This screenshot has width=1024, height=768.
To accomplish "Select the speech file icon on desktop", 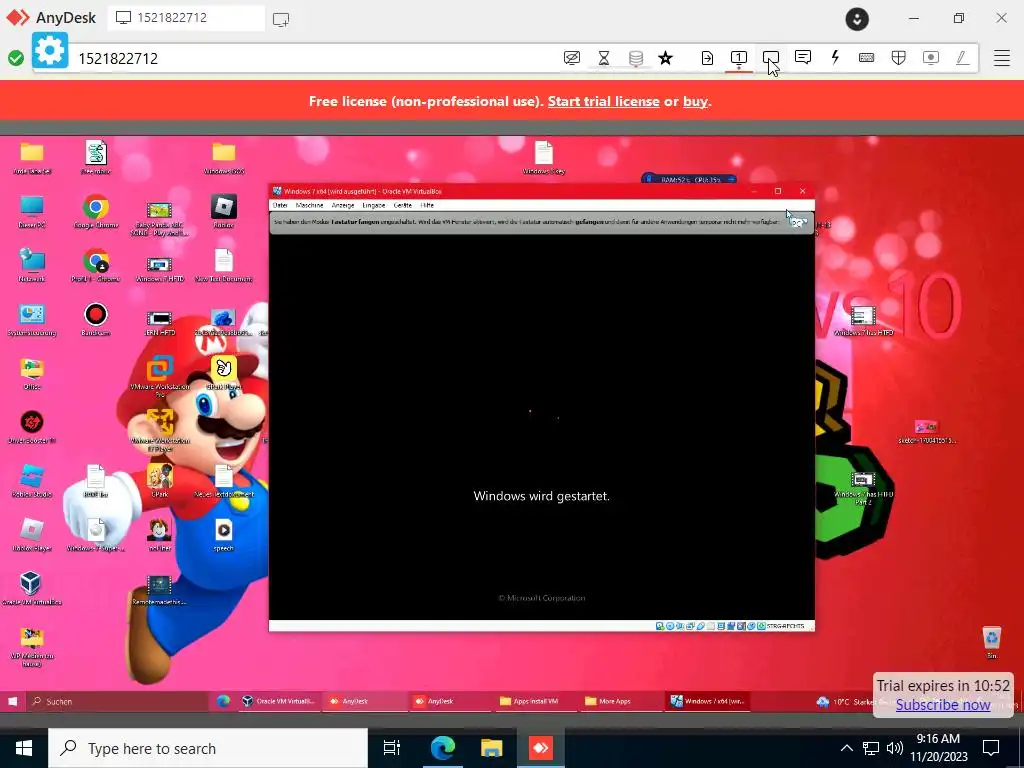I will click(223, 536).
